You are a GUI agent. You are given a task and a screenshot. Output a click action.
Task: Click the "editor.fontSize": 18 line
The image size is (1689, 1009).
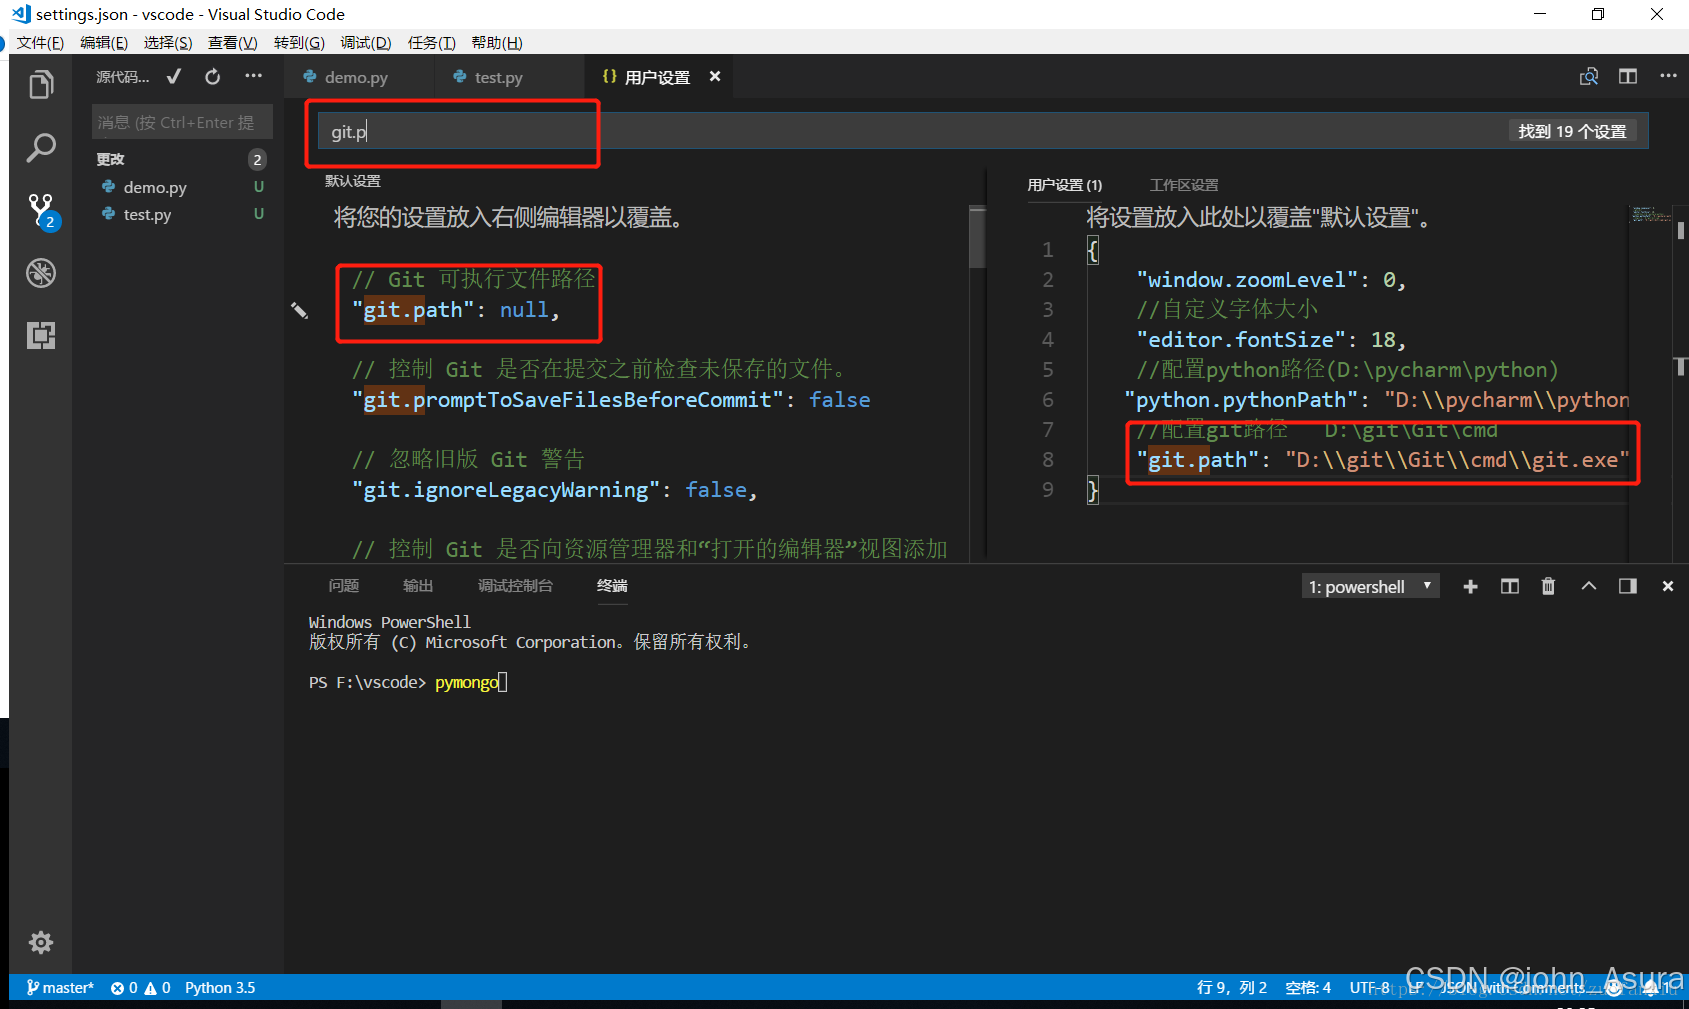[1271, 340]
